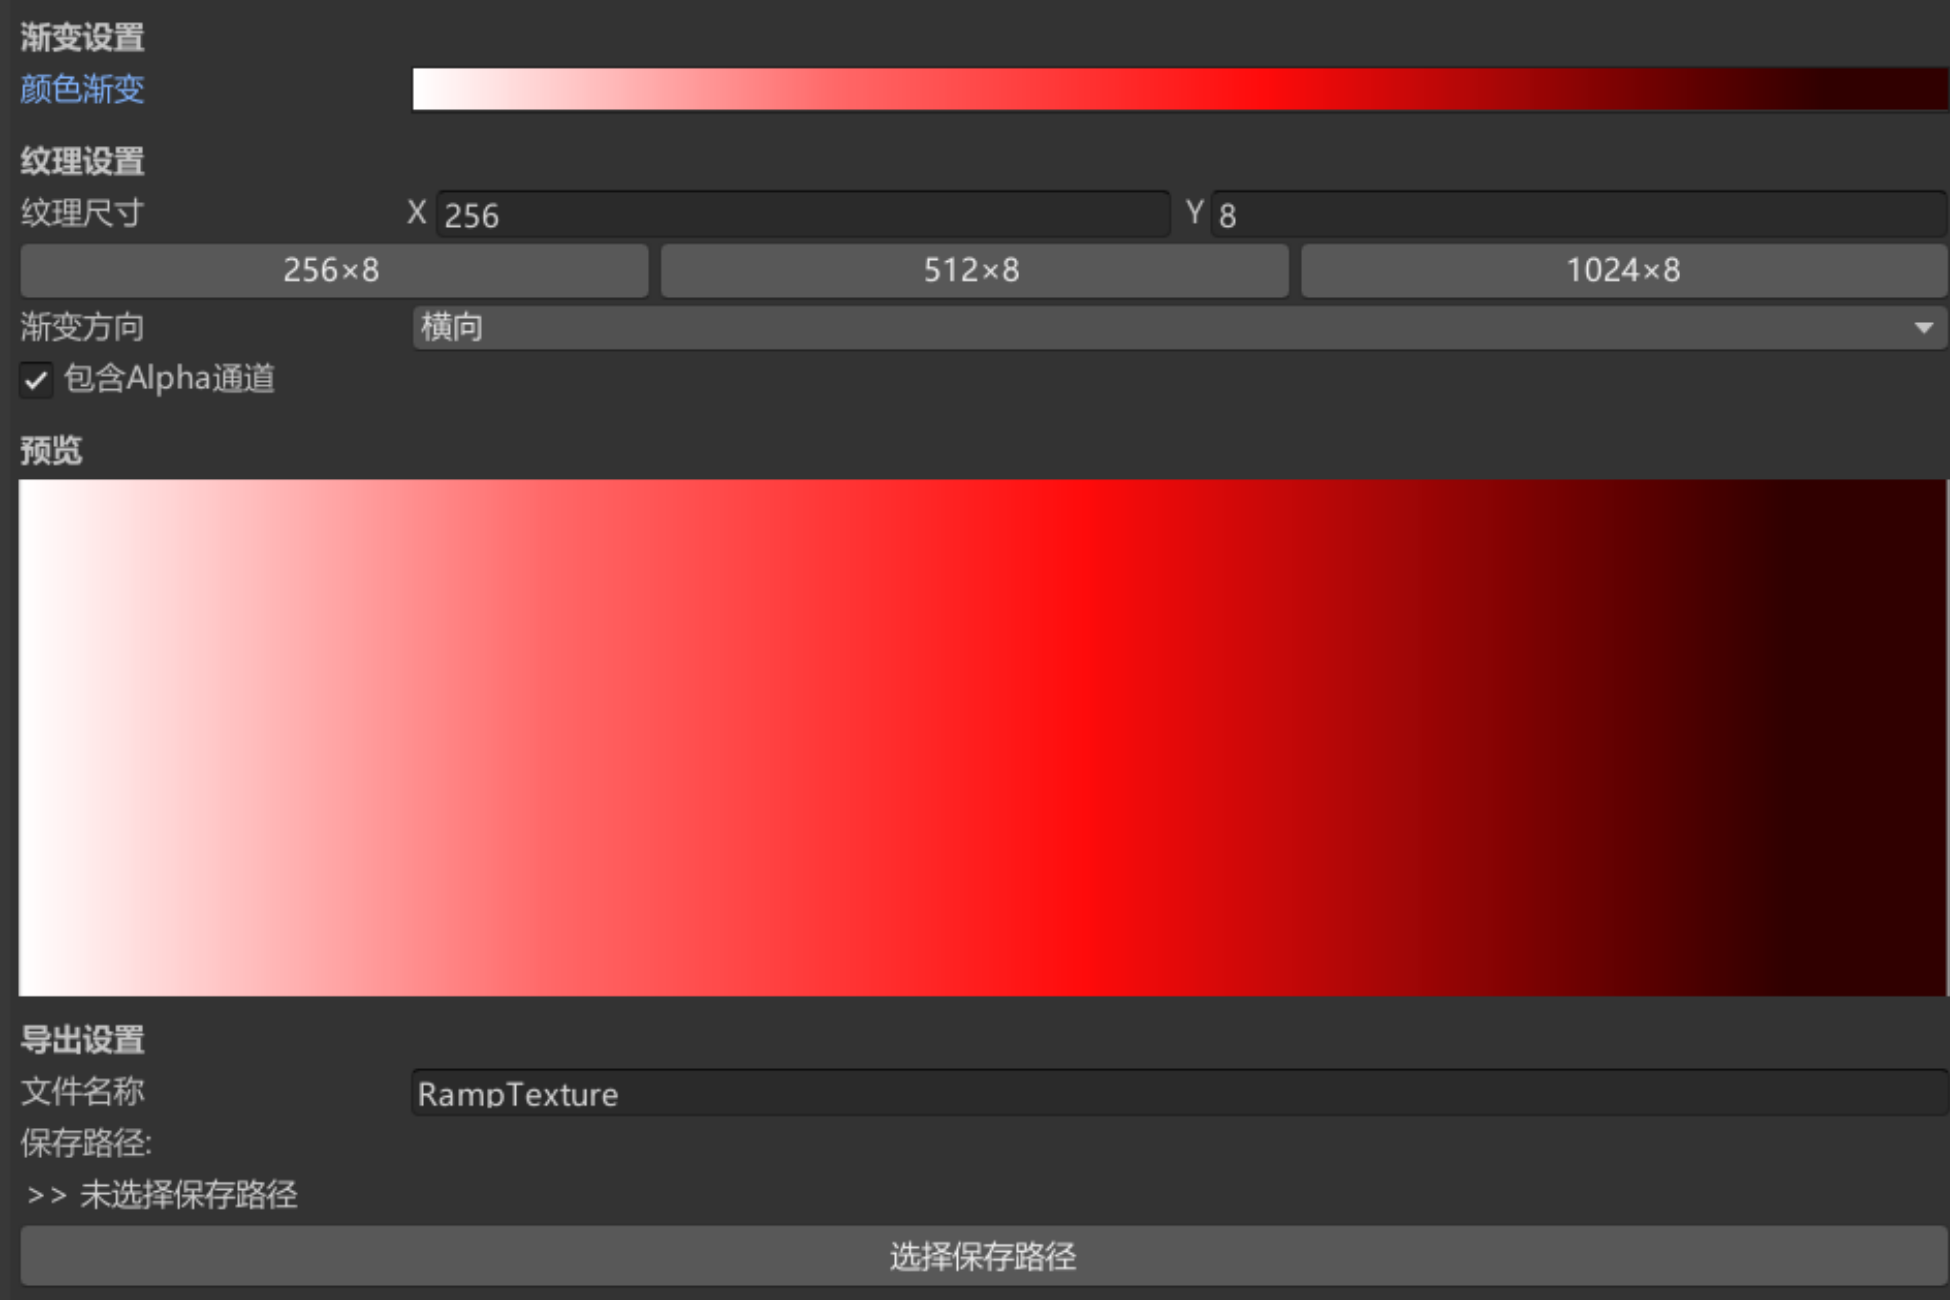Image resolution: width=1950 pixels, height=1300 pixels.
Task: Click the 纹理设置 section heading
Action: pos(82,161)
